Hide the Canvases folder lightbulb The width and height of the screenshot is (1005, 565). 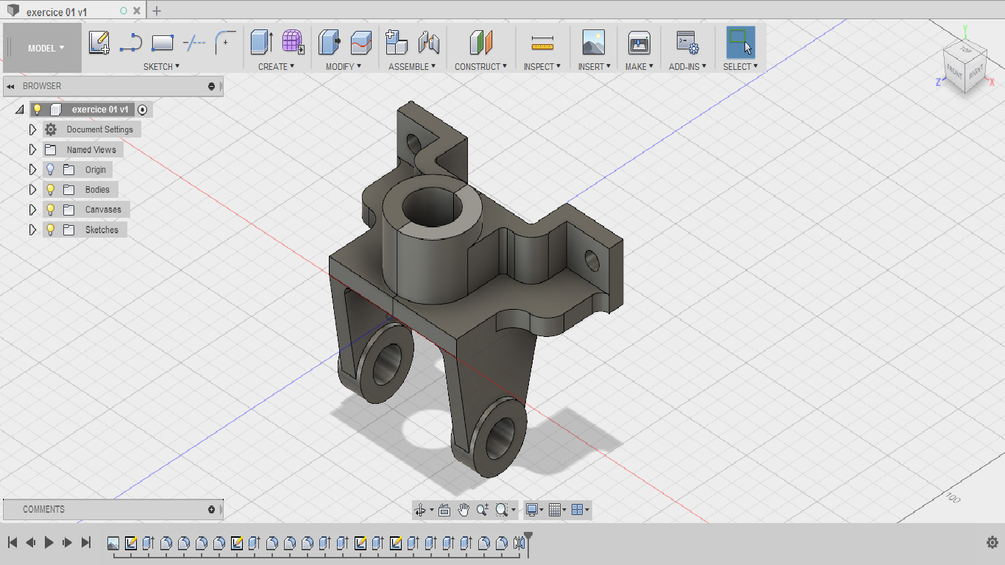click(50, 209)
